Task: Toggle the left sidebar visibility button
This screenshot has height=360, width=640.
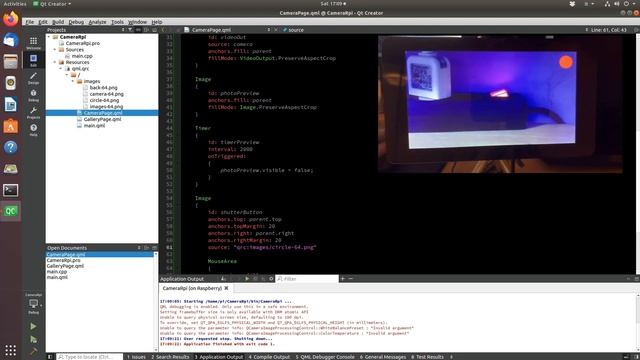Action: pos(50,357)
